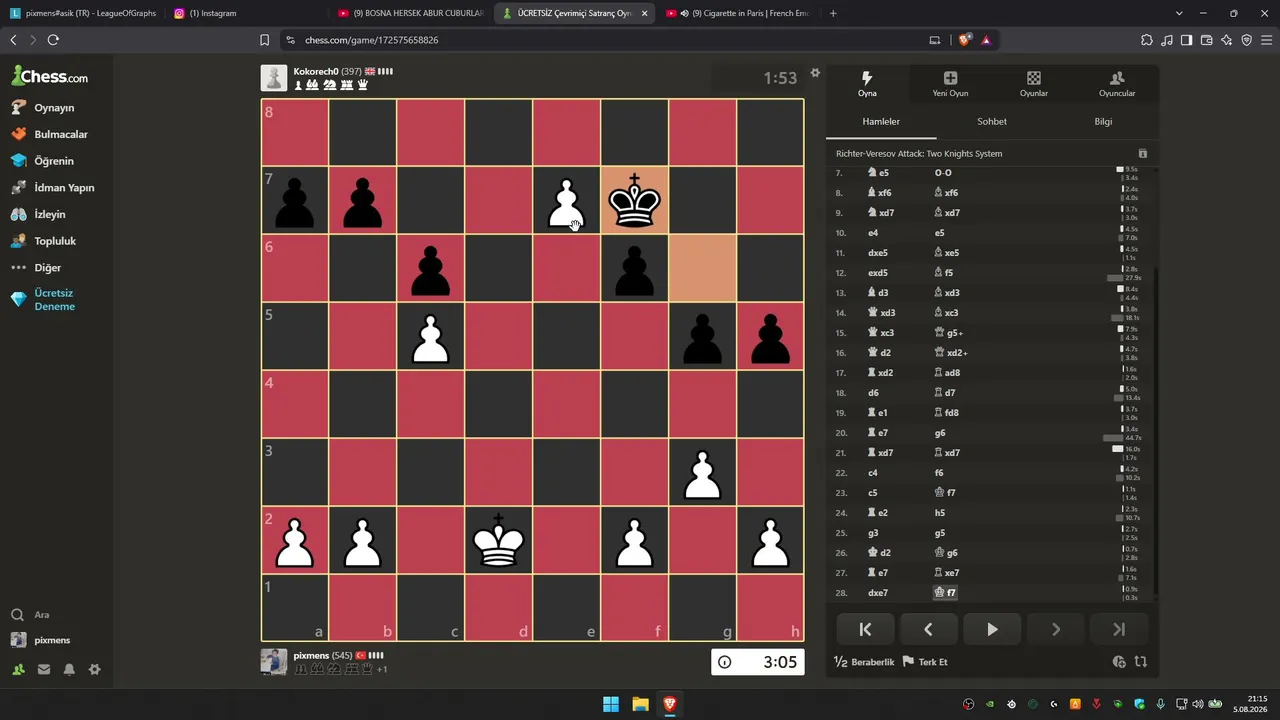The width and height of the screenshot is (1280, 720).
Task: Go back one move
Action: pyautogui.click(x=928, y=629)
